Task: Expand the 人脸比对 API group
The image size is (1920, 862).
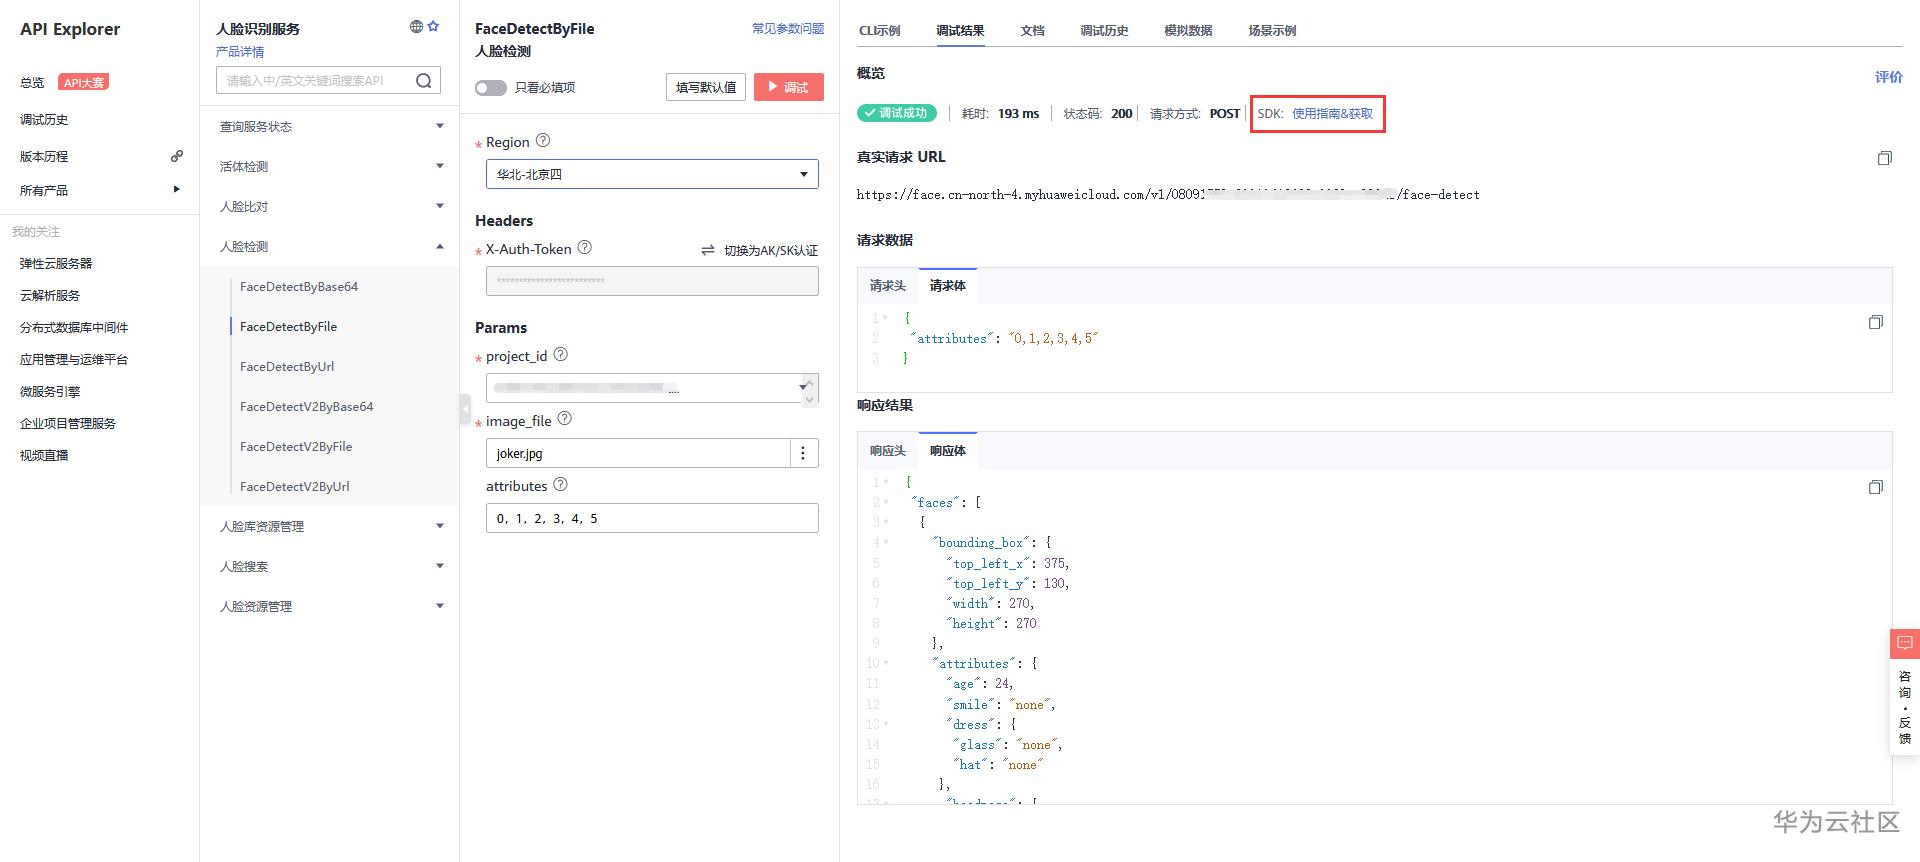Action: [x=440, y=207]
